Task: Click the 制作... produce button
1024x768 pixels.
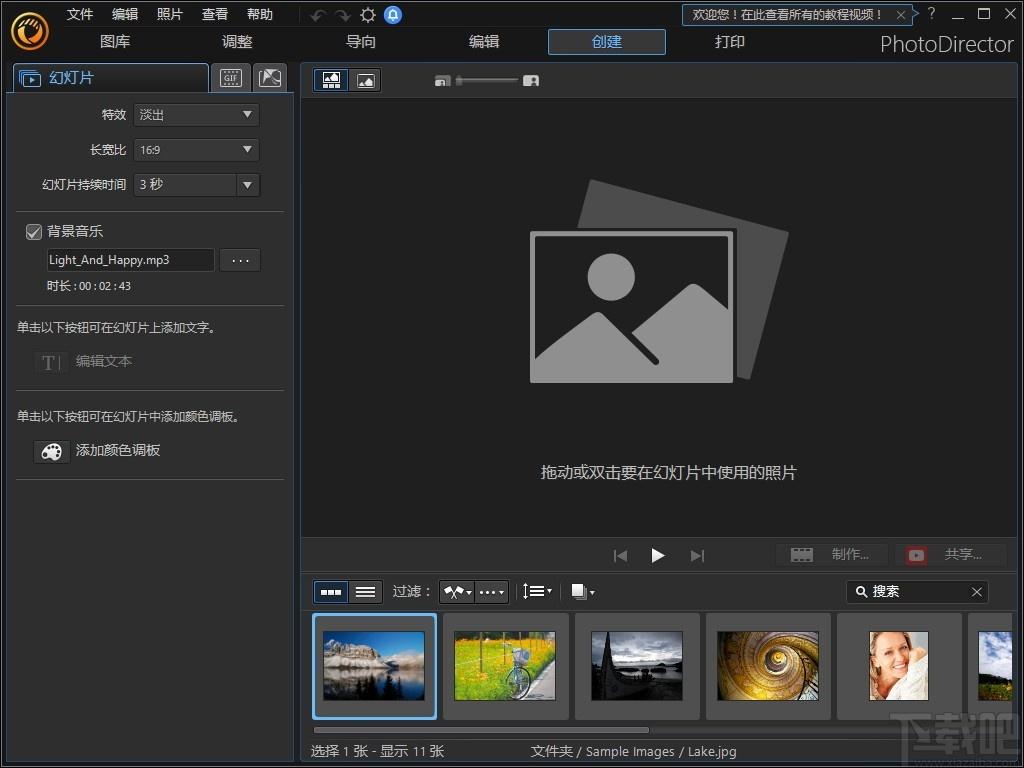Action: click(831, 555)
